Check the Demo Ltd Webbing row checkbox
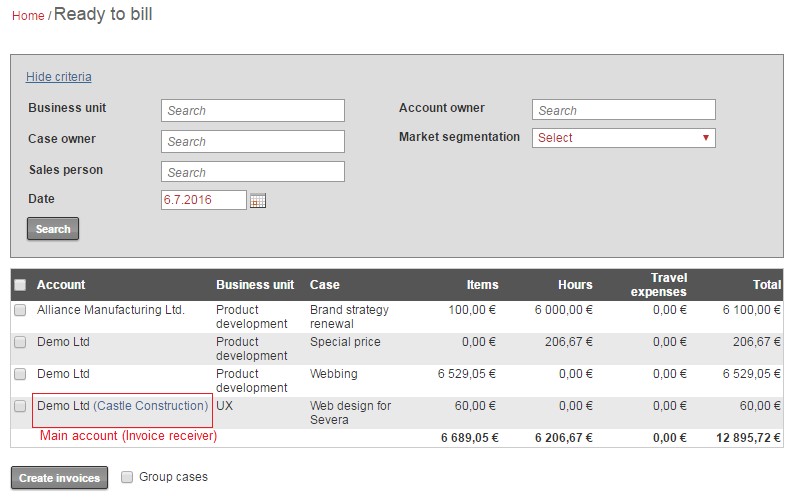793x498 pixels. click(x=20, y=375)
